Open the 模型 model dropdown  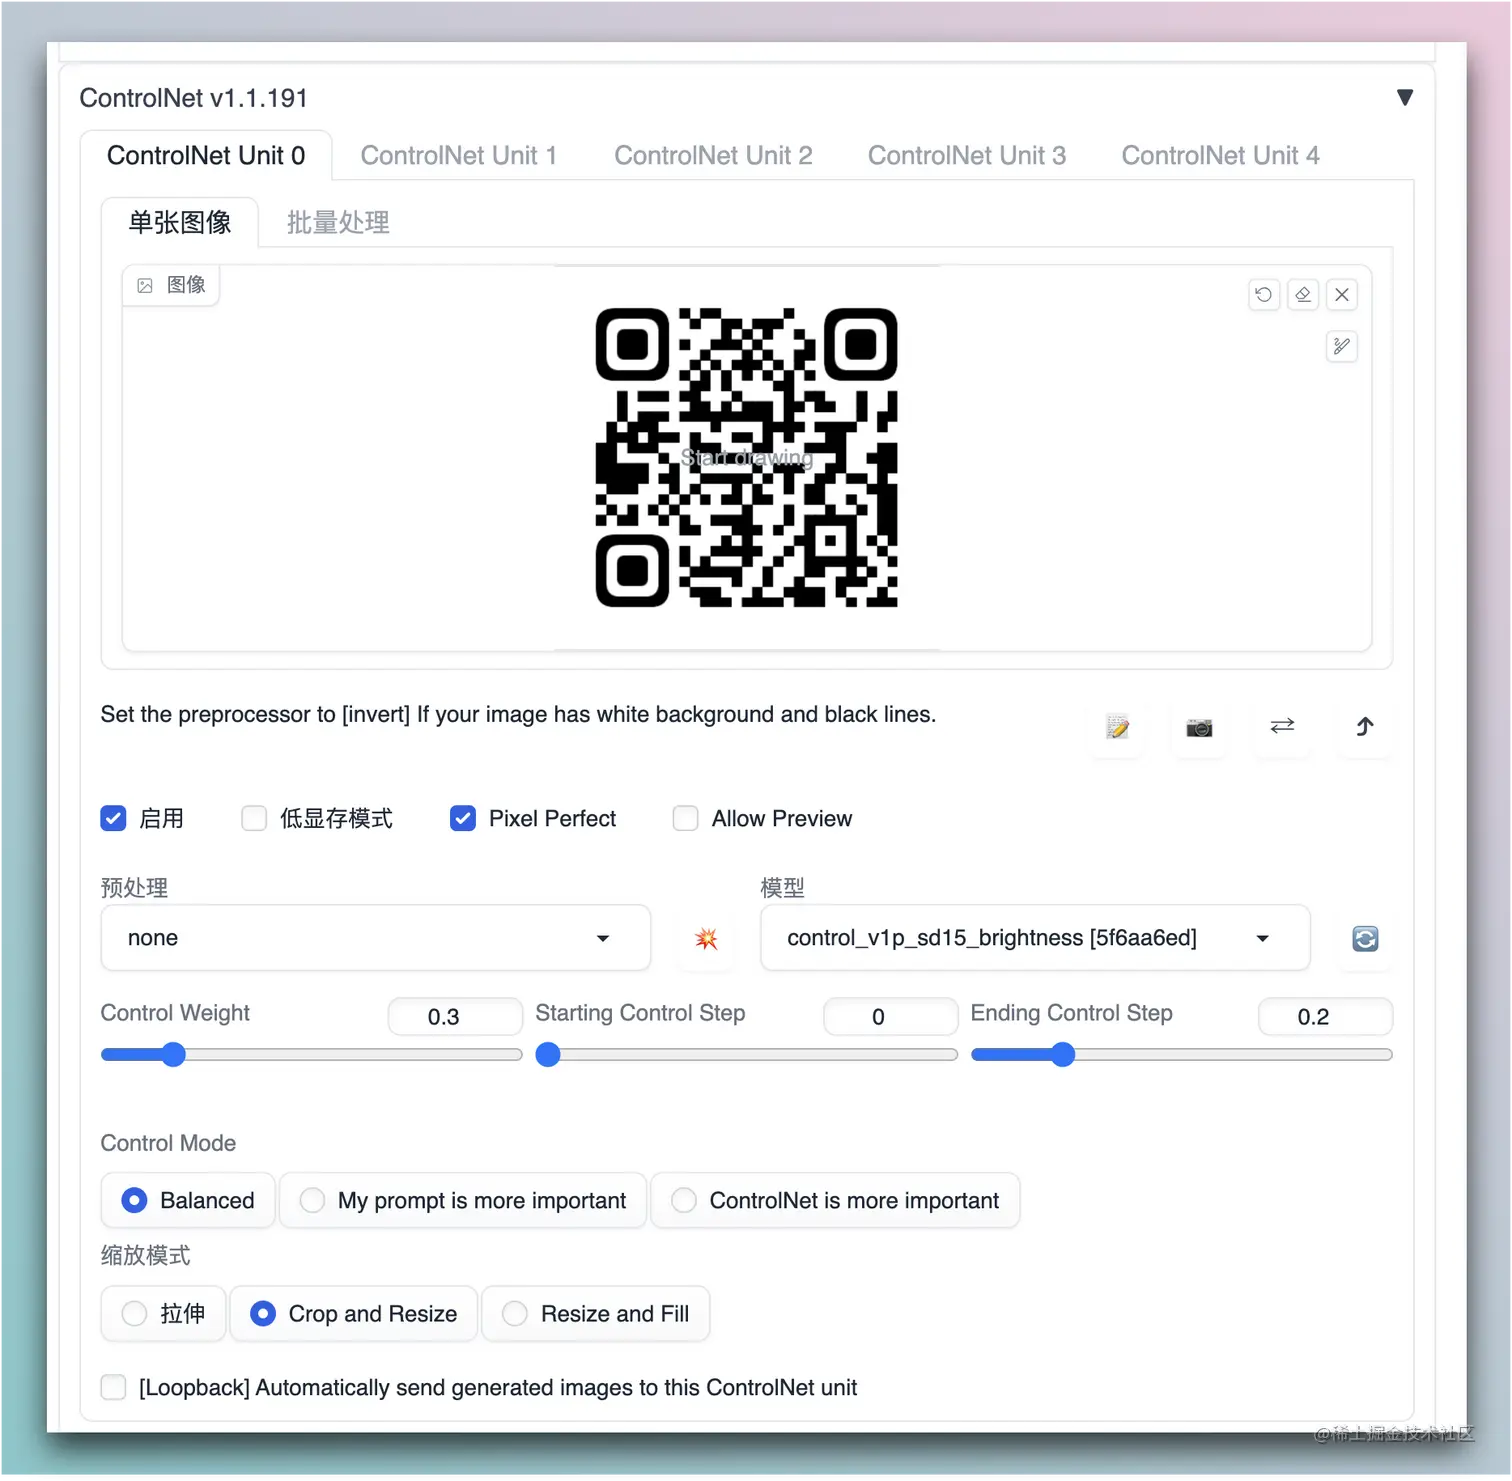tap(1035, 939)
